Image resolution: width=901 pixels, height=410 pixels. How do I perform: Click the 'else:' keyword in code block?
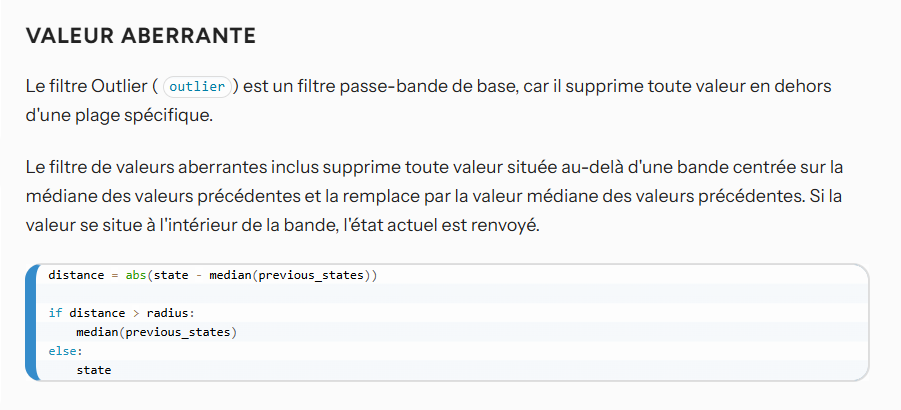(66, 351)
